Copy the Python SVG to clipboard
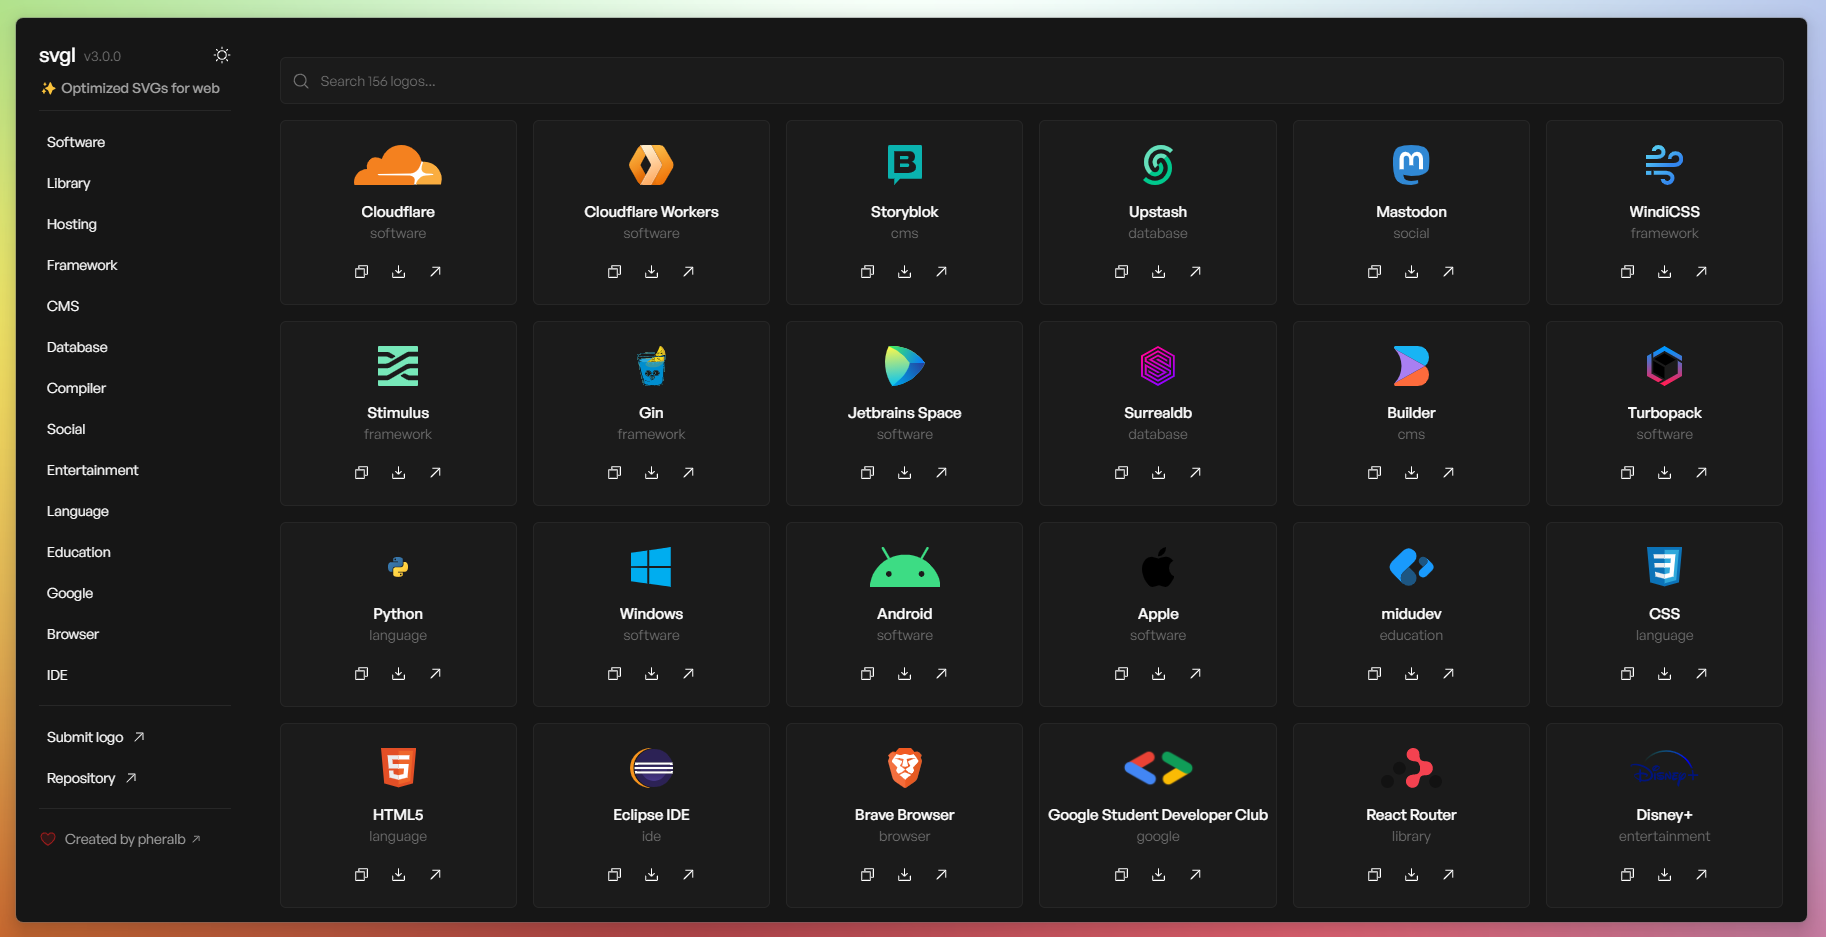This screenshot has height=937, width=1826. [x=361, y=674]
